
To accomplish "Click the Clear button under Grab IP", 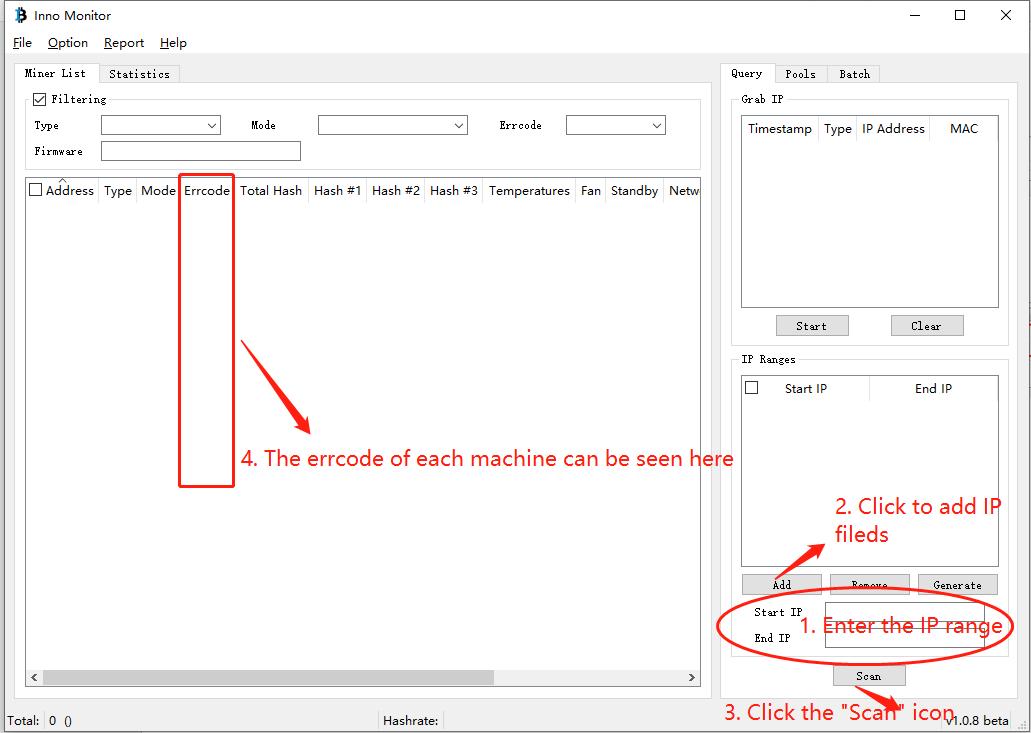I will point(926,326).
